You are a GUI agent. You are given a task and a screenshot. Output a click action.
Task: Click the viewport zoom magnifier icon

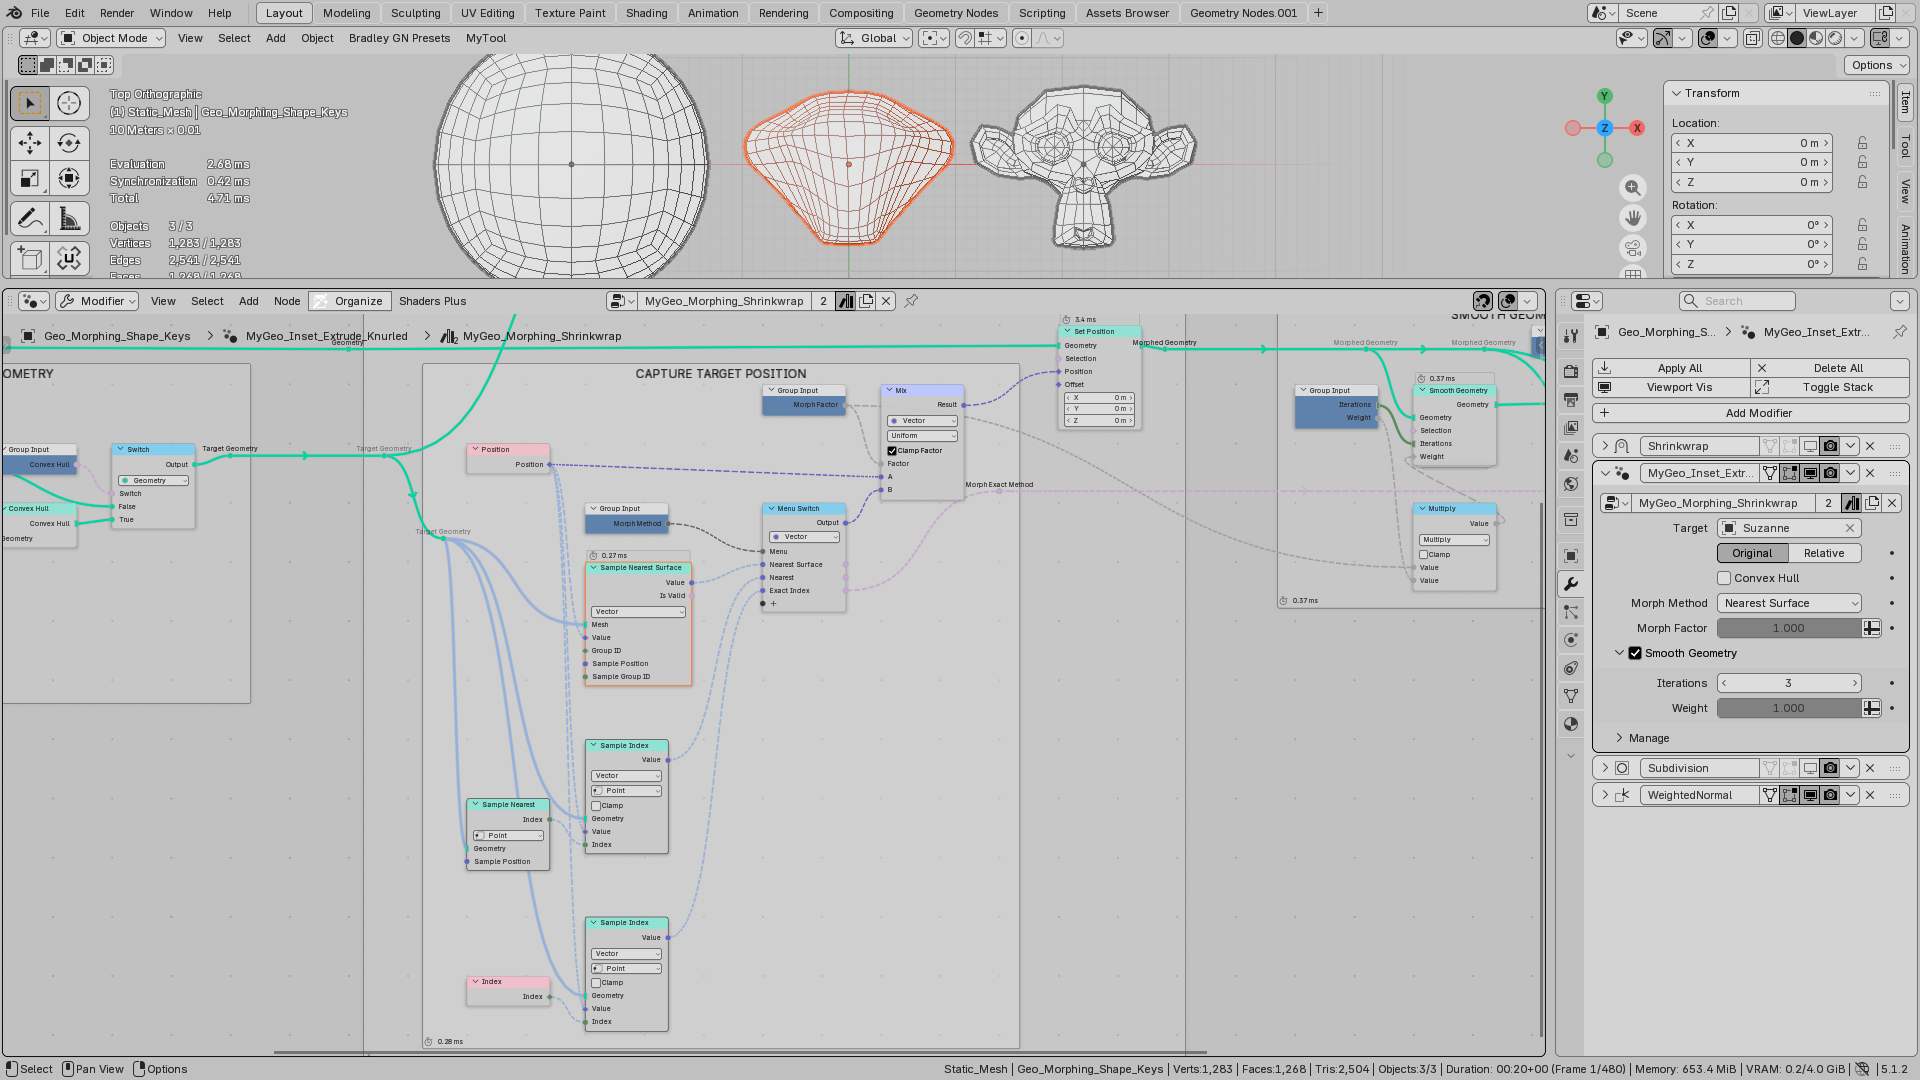pos(1633,188)
